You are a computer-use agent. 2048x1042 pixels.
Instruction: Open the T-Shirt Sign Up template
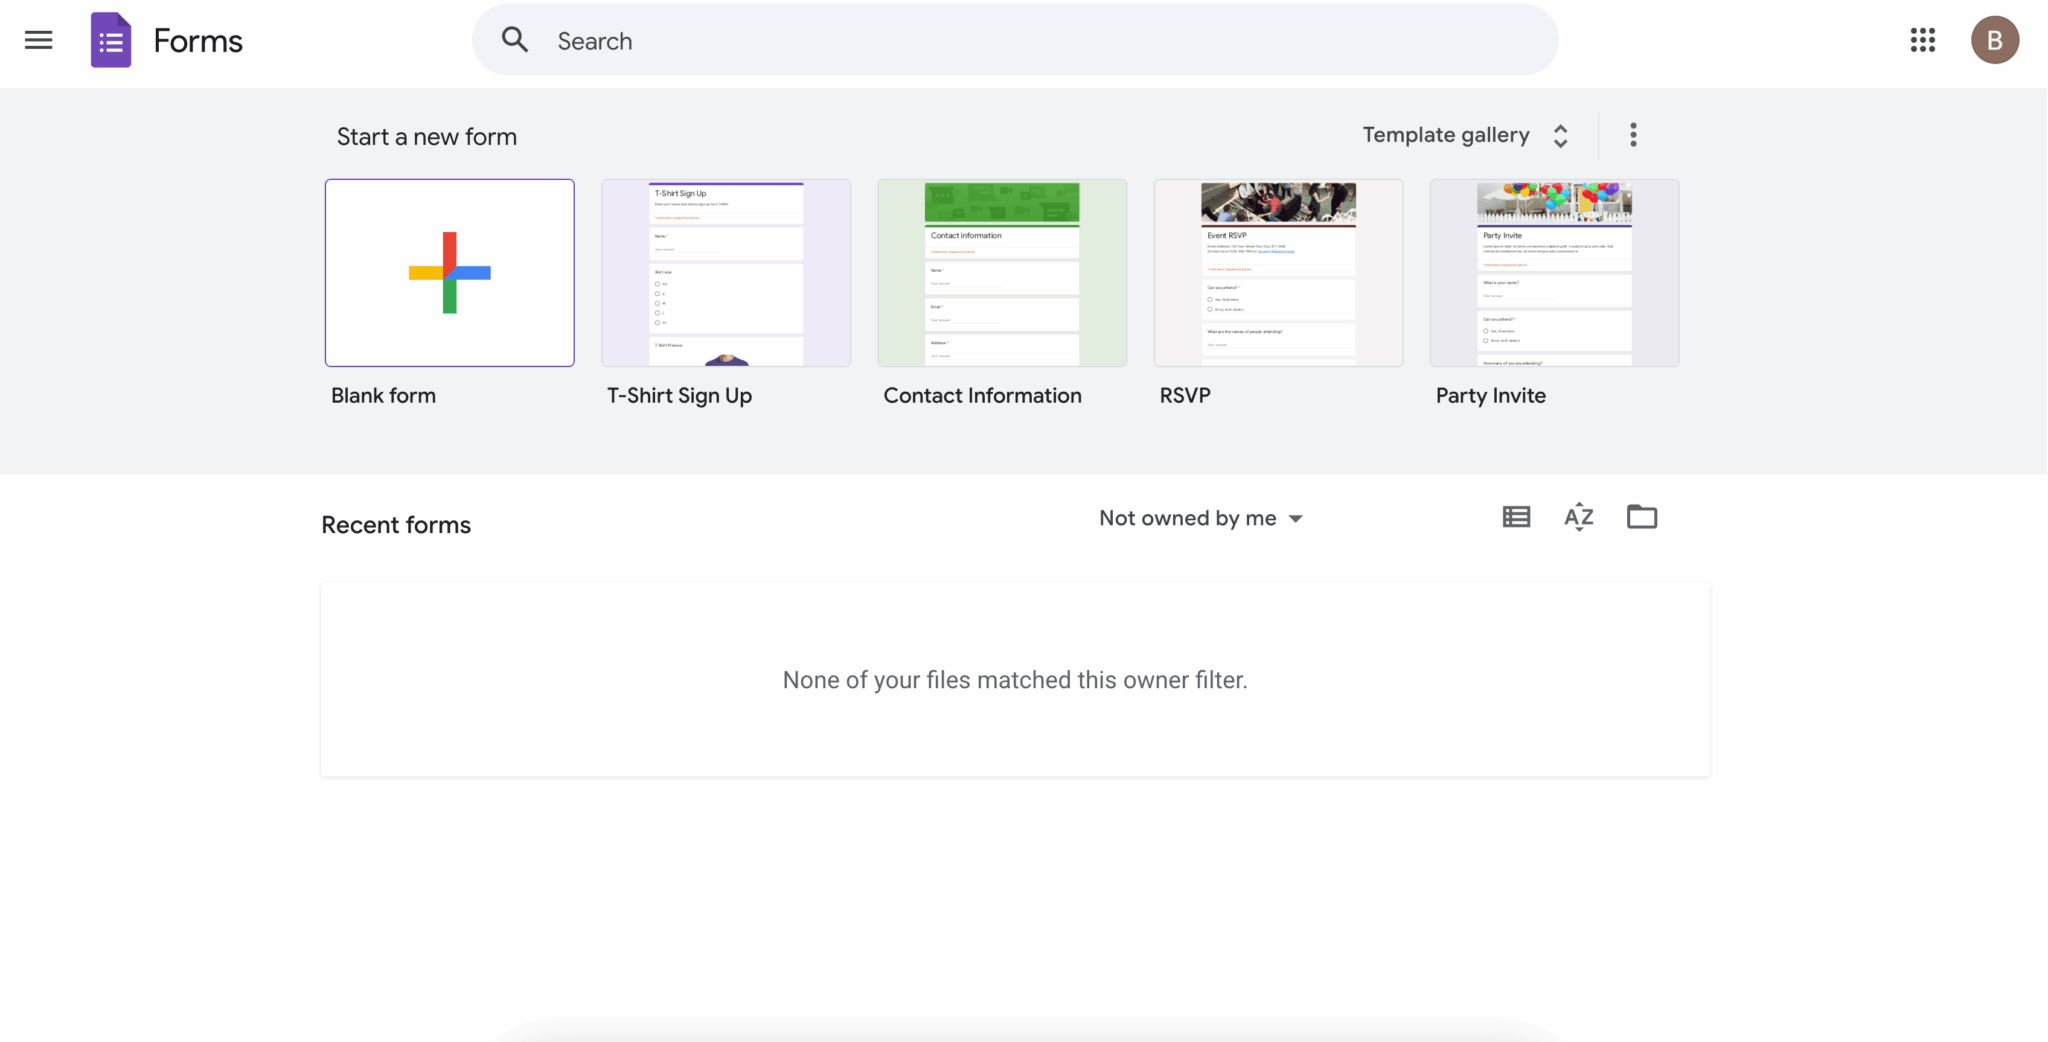[x=725, y=272]
